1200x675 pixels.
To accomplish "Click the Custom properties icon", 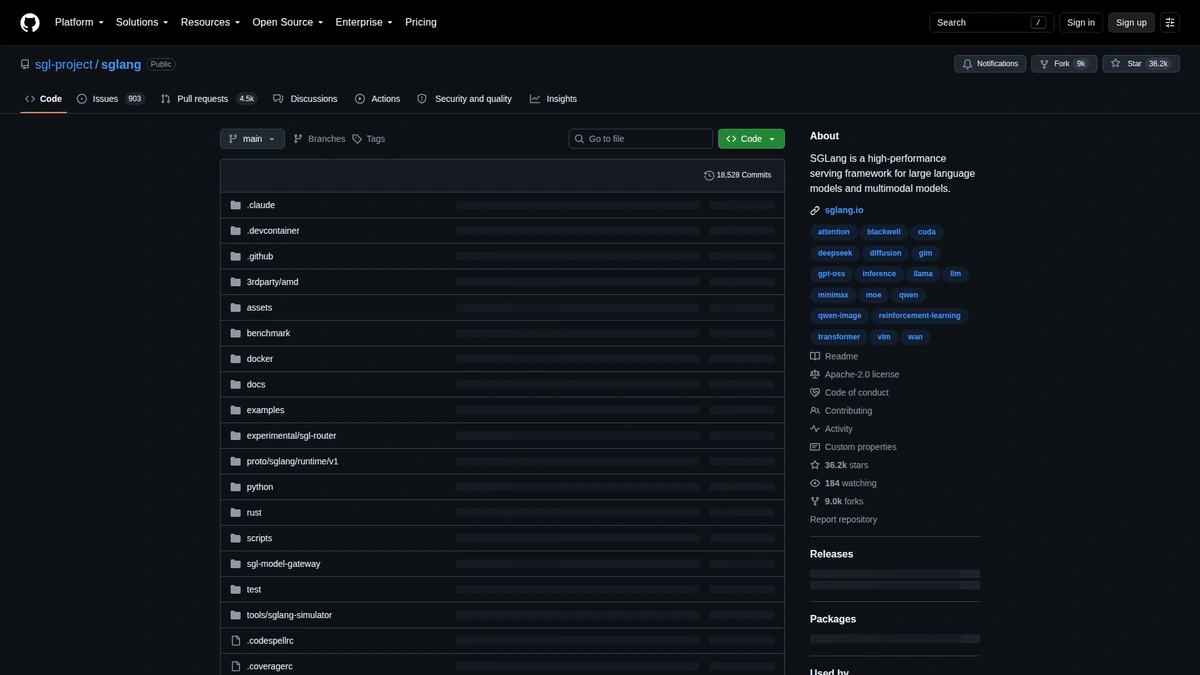I will (815, 447).
